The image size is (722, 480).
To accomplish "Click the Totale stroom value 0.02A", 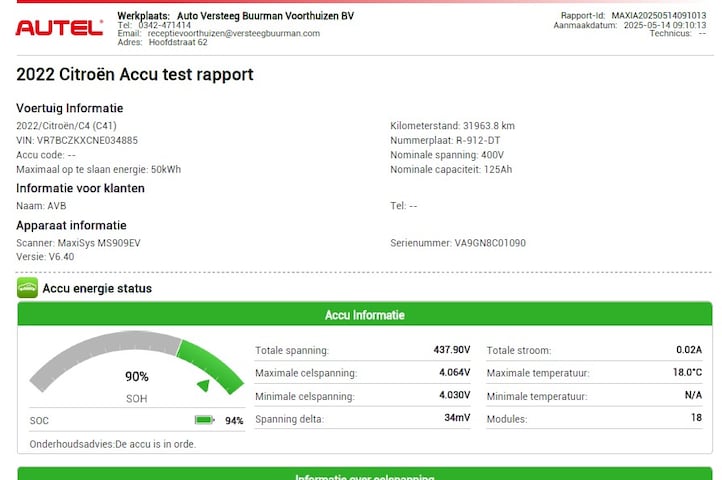I will (689, 350).
